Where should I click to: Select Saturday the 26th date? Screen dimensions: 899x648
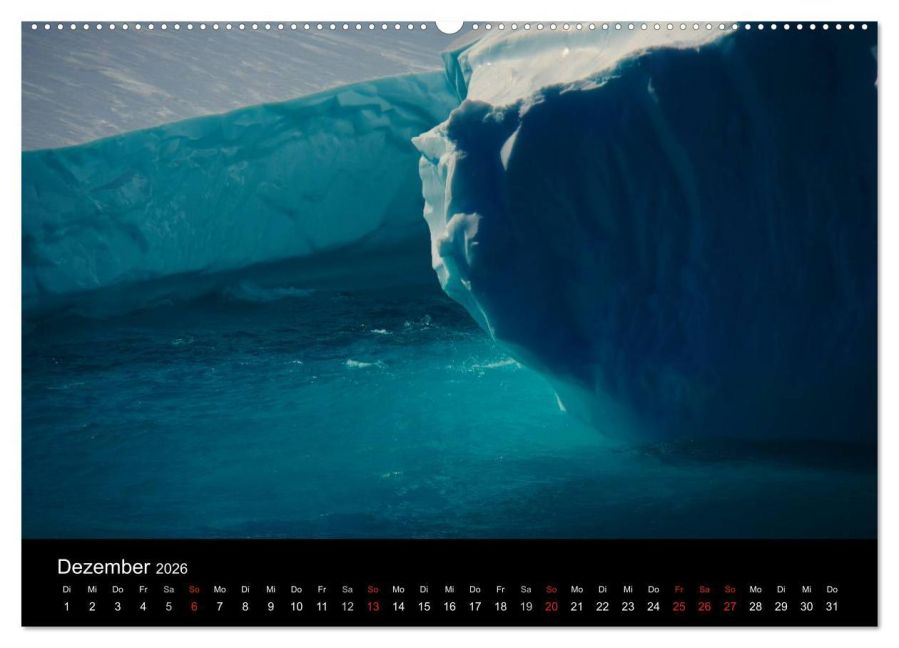pos(705,606)
